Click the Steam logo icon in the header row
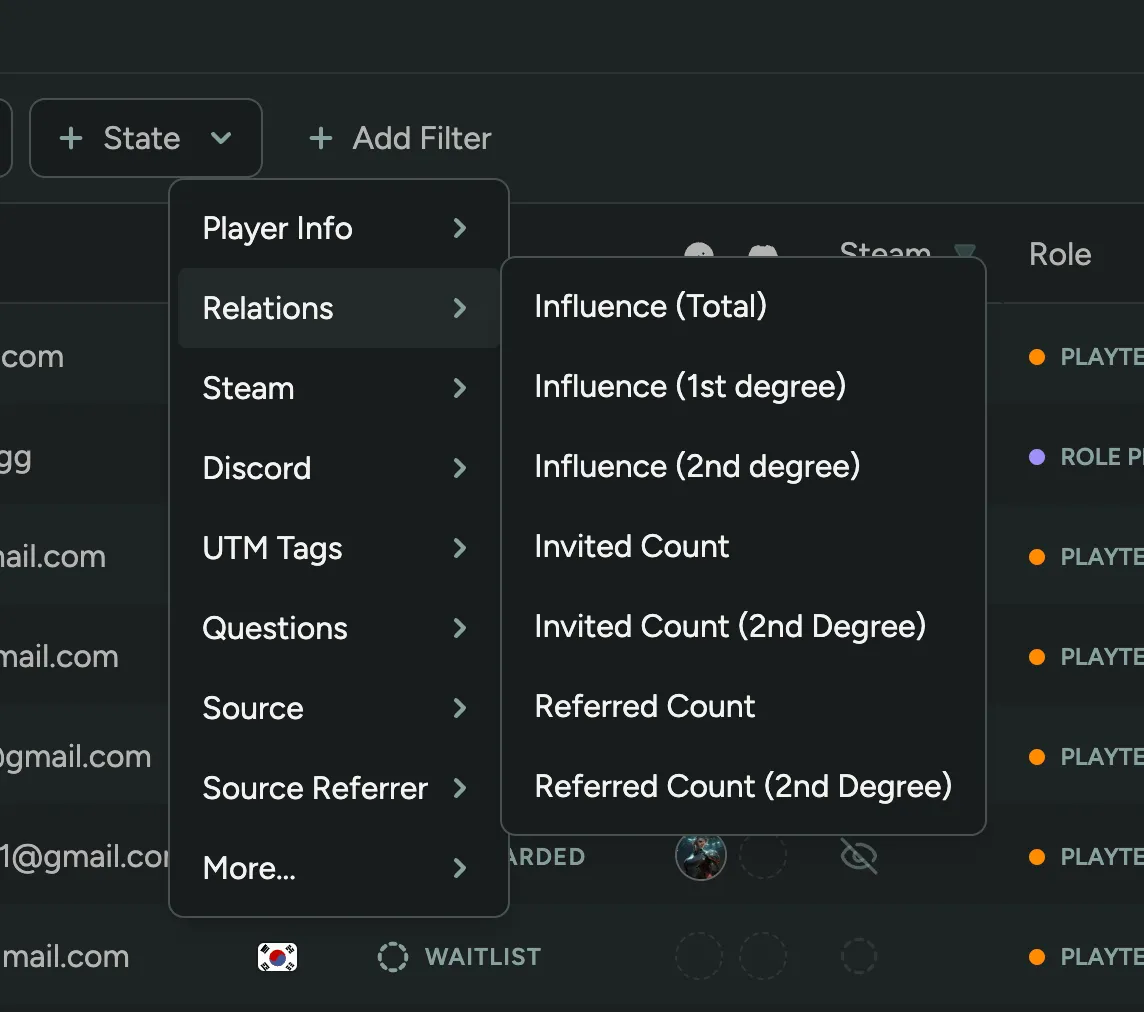This screenshot has height=1012, width=1144. coord(700,250)
